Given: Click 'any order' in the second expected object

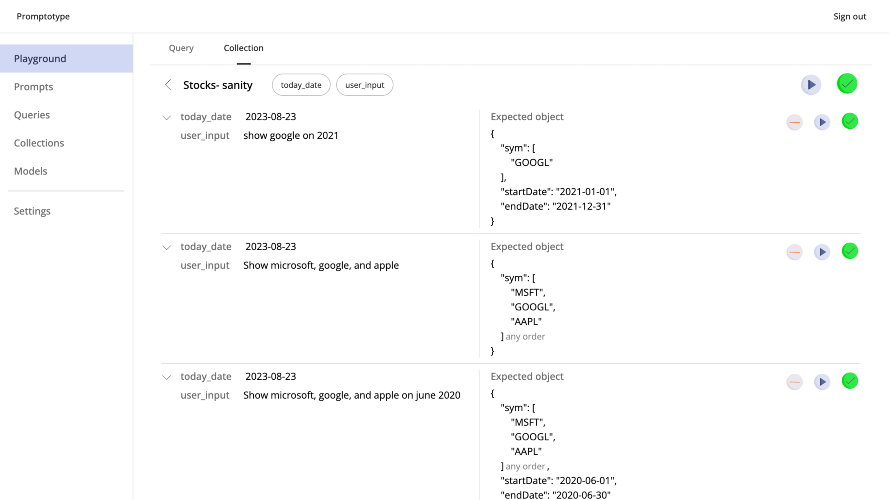Looking at the screenshot, I should coord(525,336).
